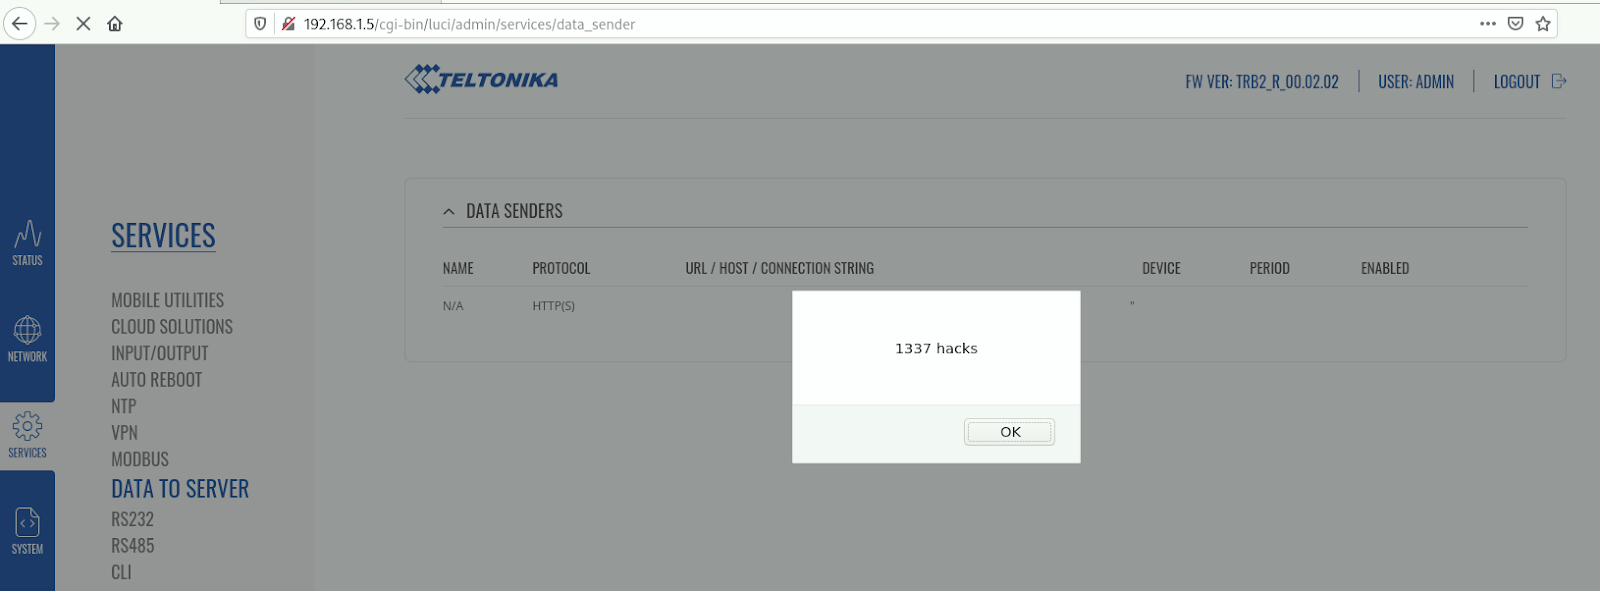Show insecure connection site info icon
Viewport: 1600px width, 591px height.
tap(288, 24)
